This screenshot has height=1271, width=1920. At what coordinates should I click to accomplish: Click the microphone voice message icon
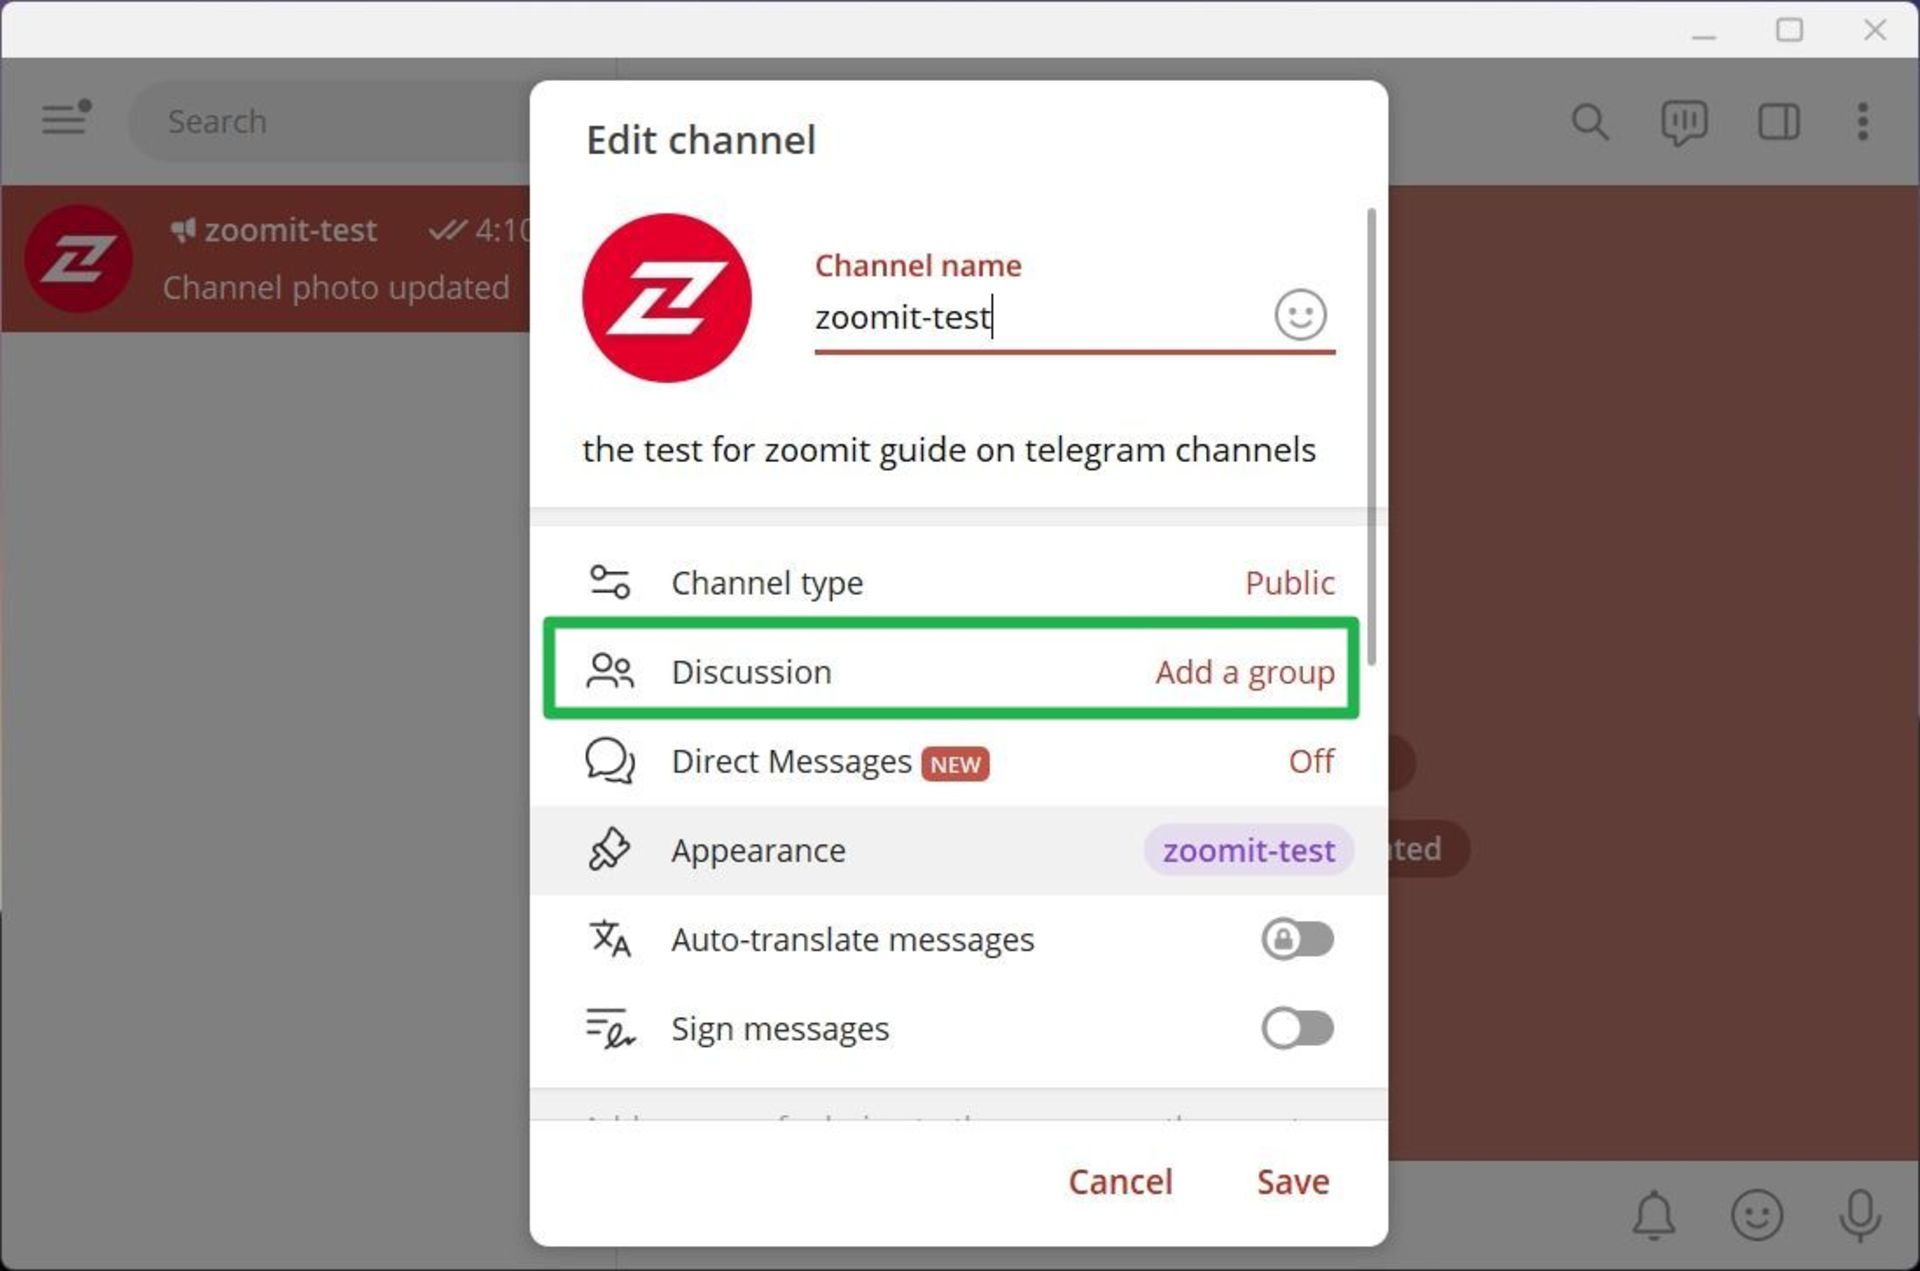1859,1214
